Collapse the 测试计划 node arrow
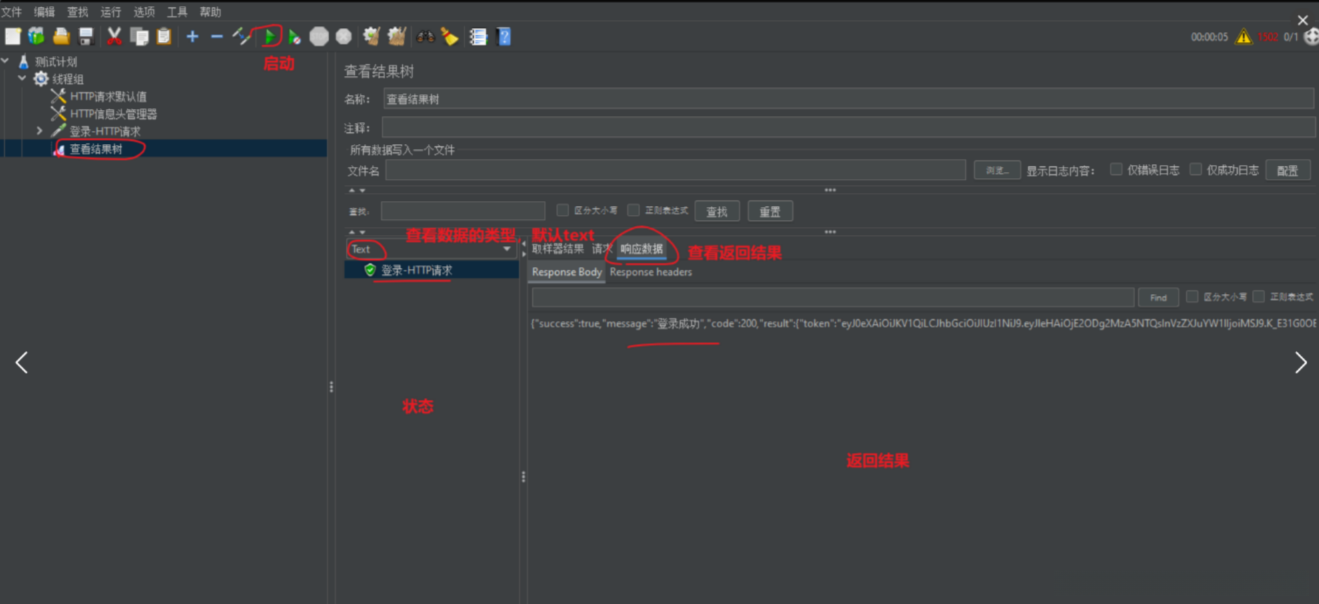Screen dimensions: 1319x604 coord(5,62)
